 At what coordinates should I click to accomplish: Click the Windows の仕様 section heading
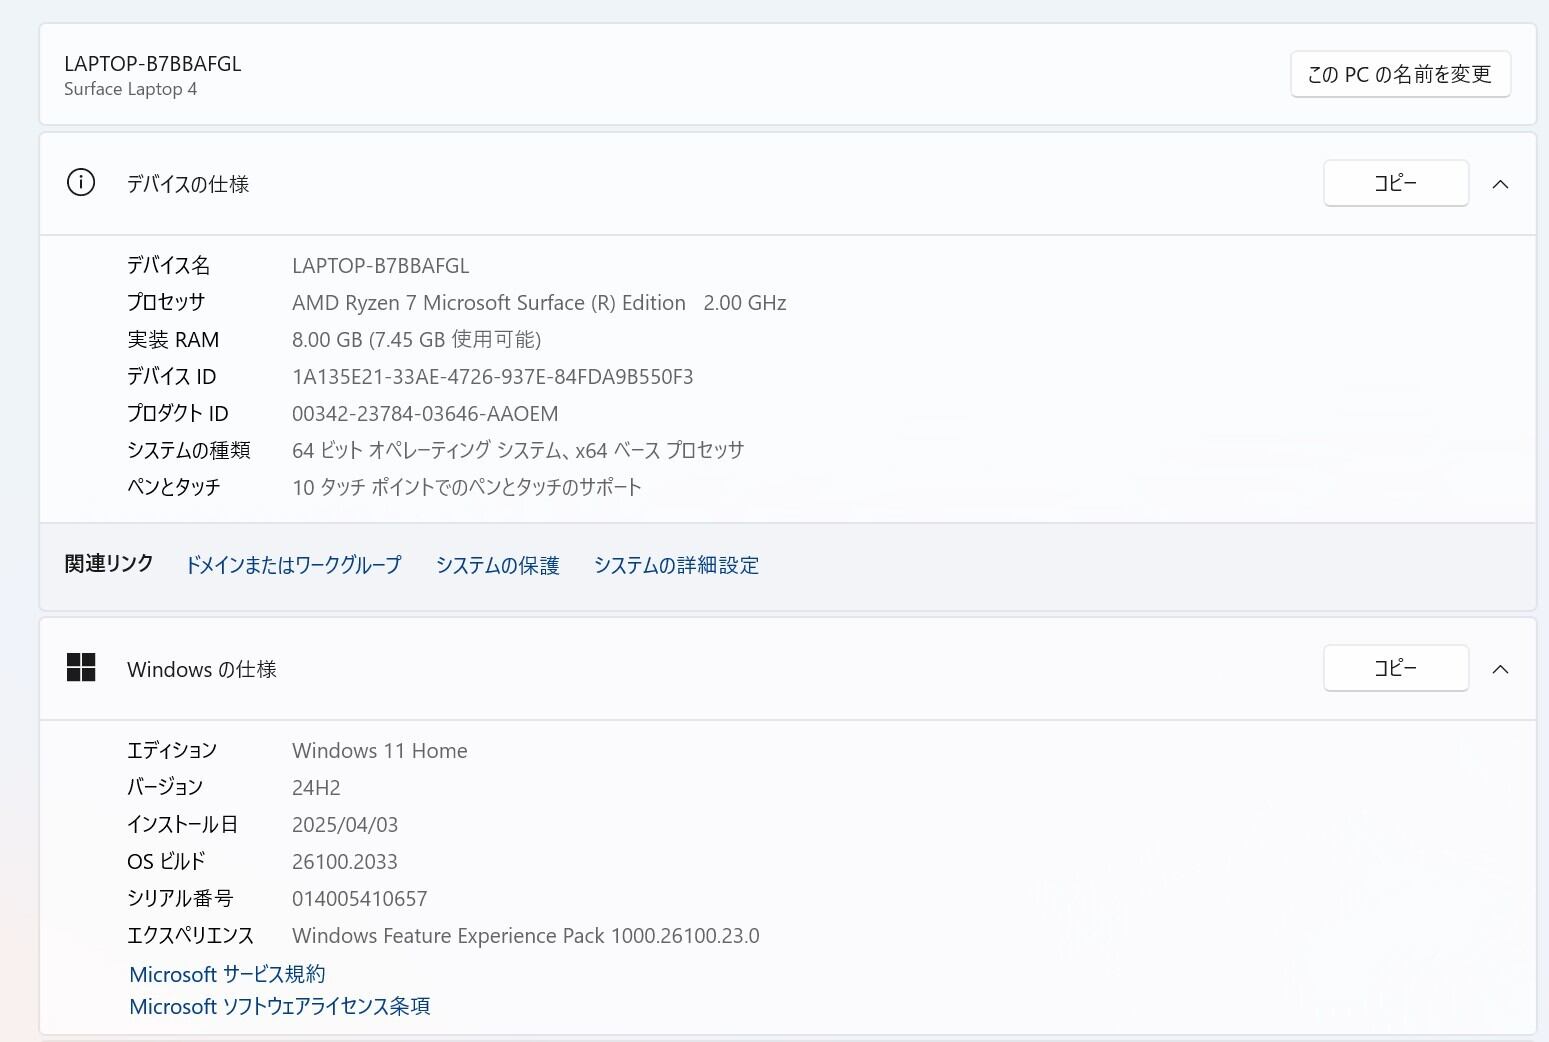pyautogui.click(x=202, y=669)
